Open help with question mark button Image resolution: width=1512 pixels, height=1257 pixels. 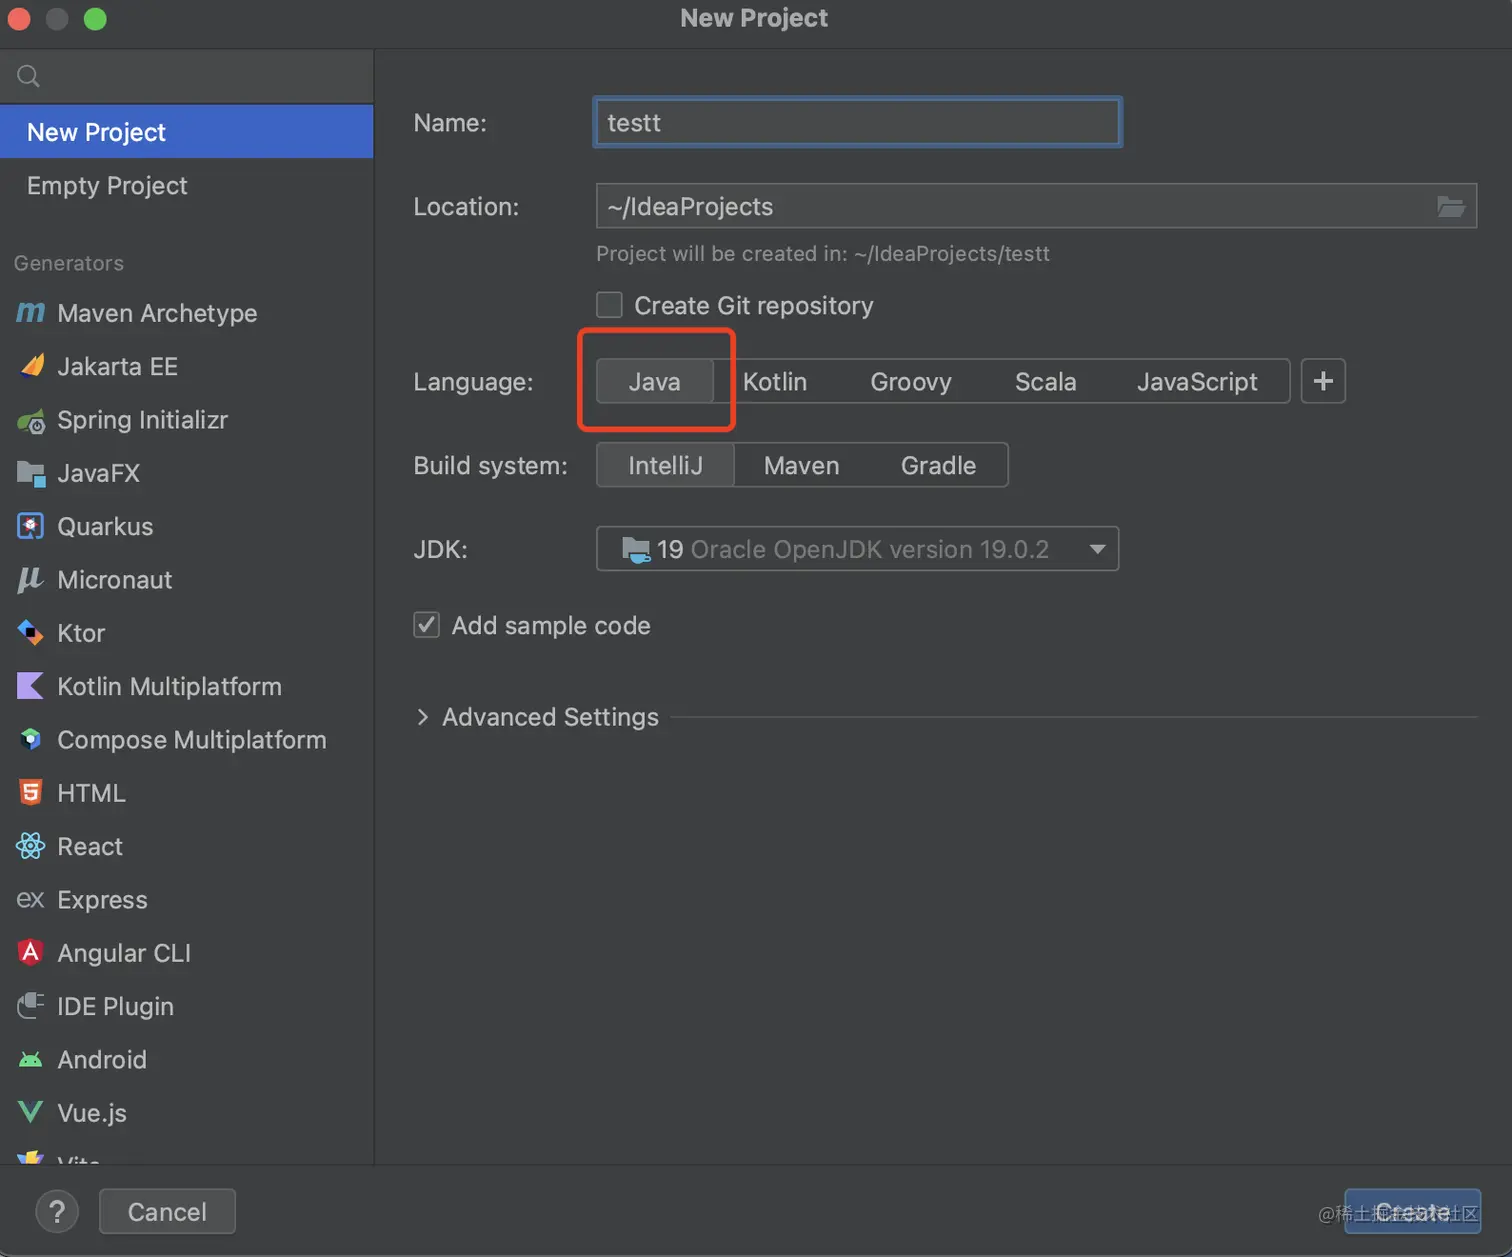[57, 1212]
